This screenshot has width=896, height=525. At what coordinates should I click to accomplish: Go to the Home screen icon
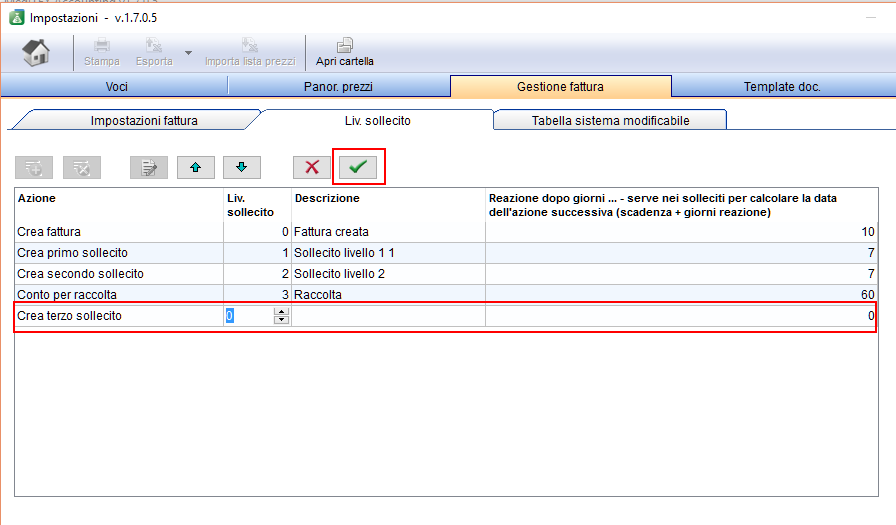click(x=36, y=53)
